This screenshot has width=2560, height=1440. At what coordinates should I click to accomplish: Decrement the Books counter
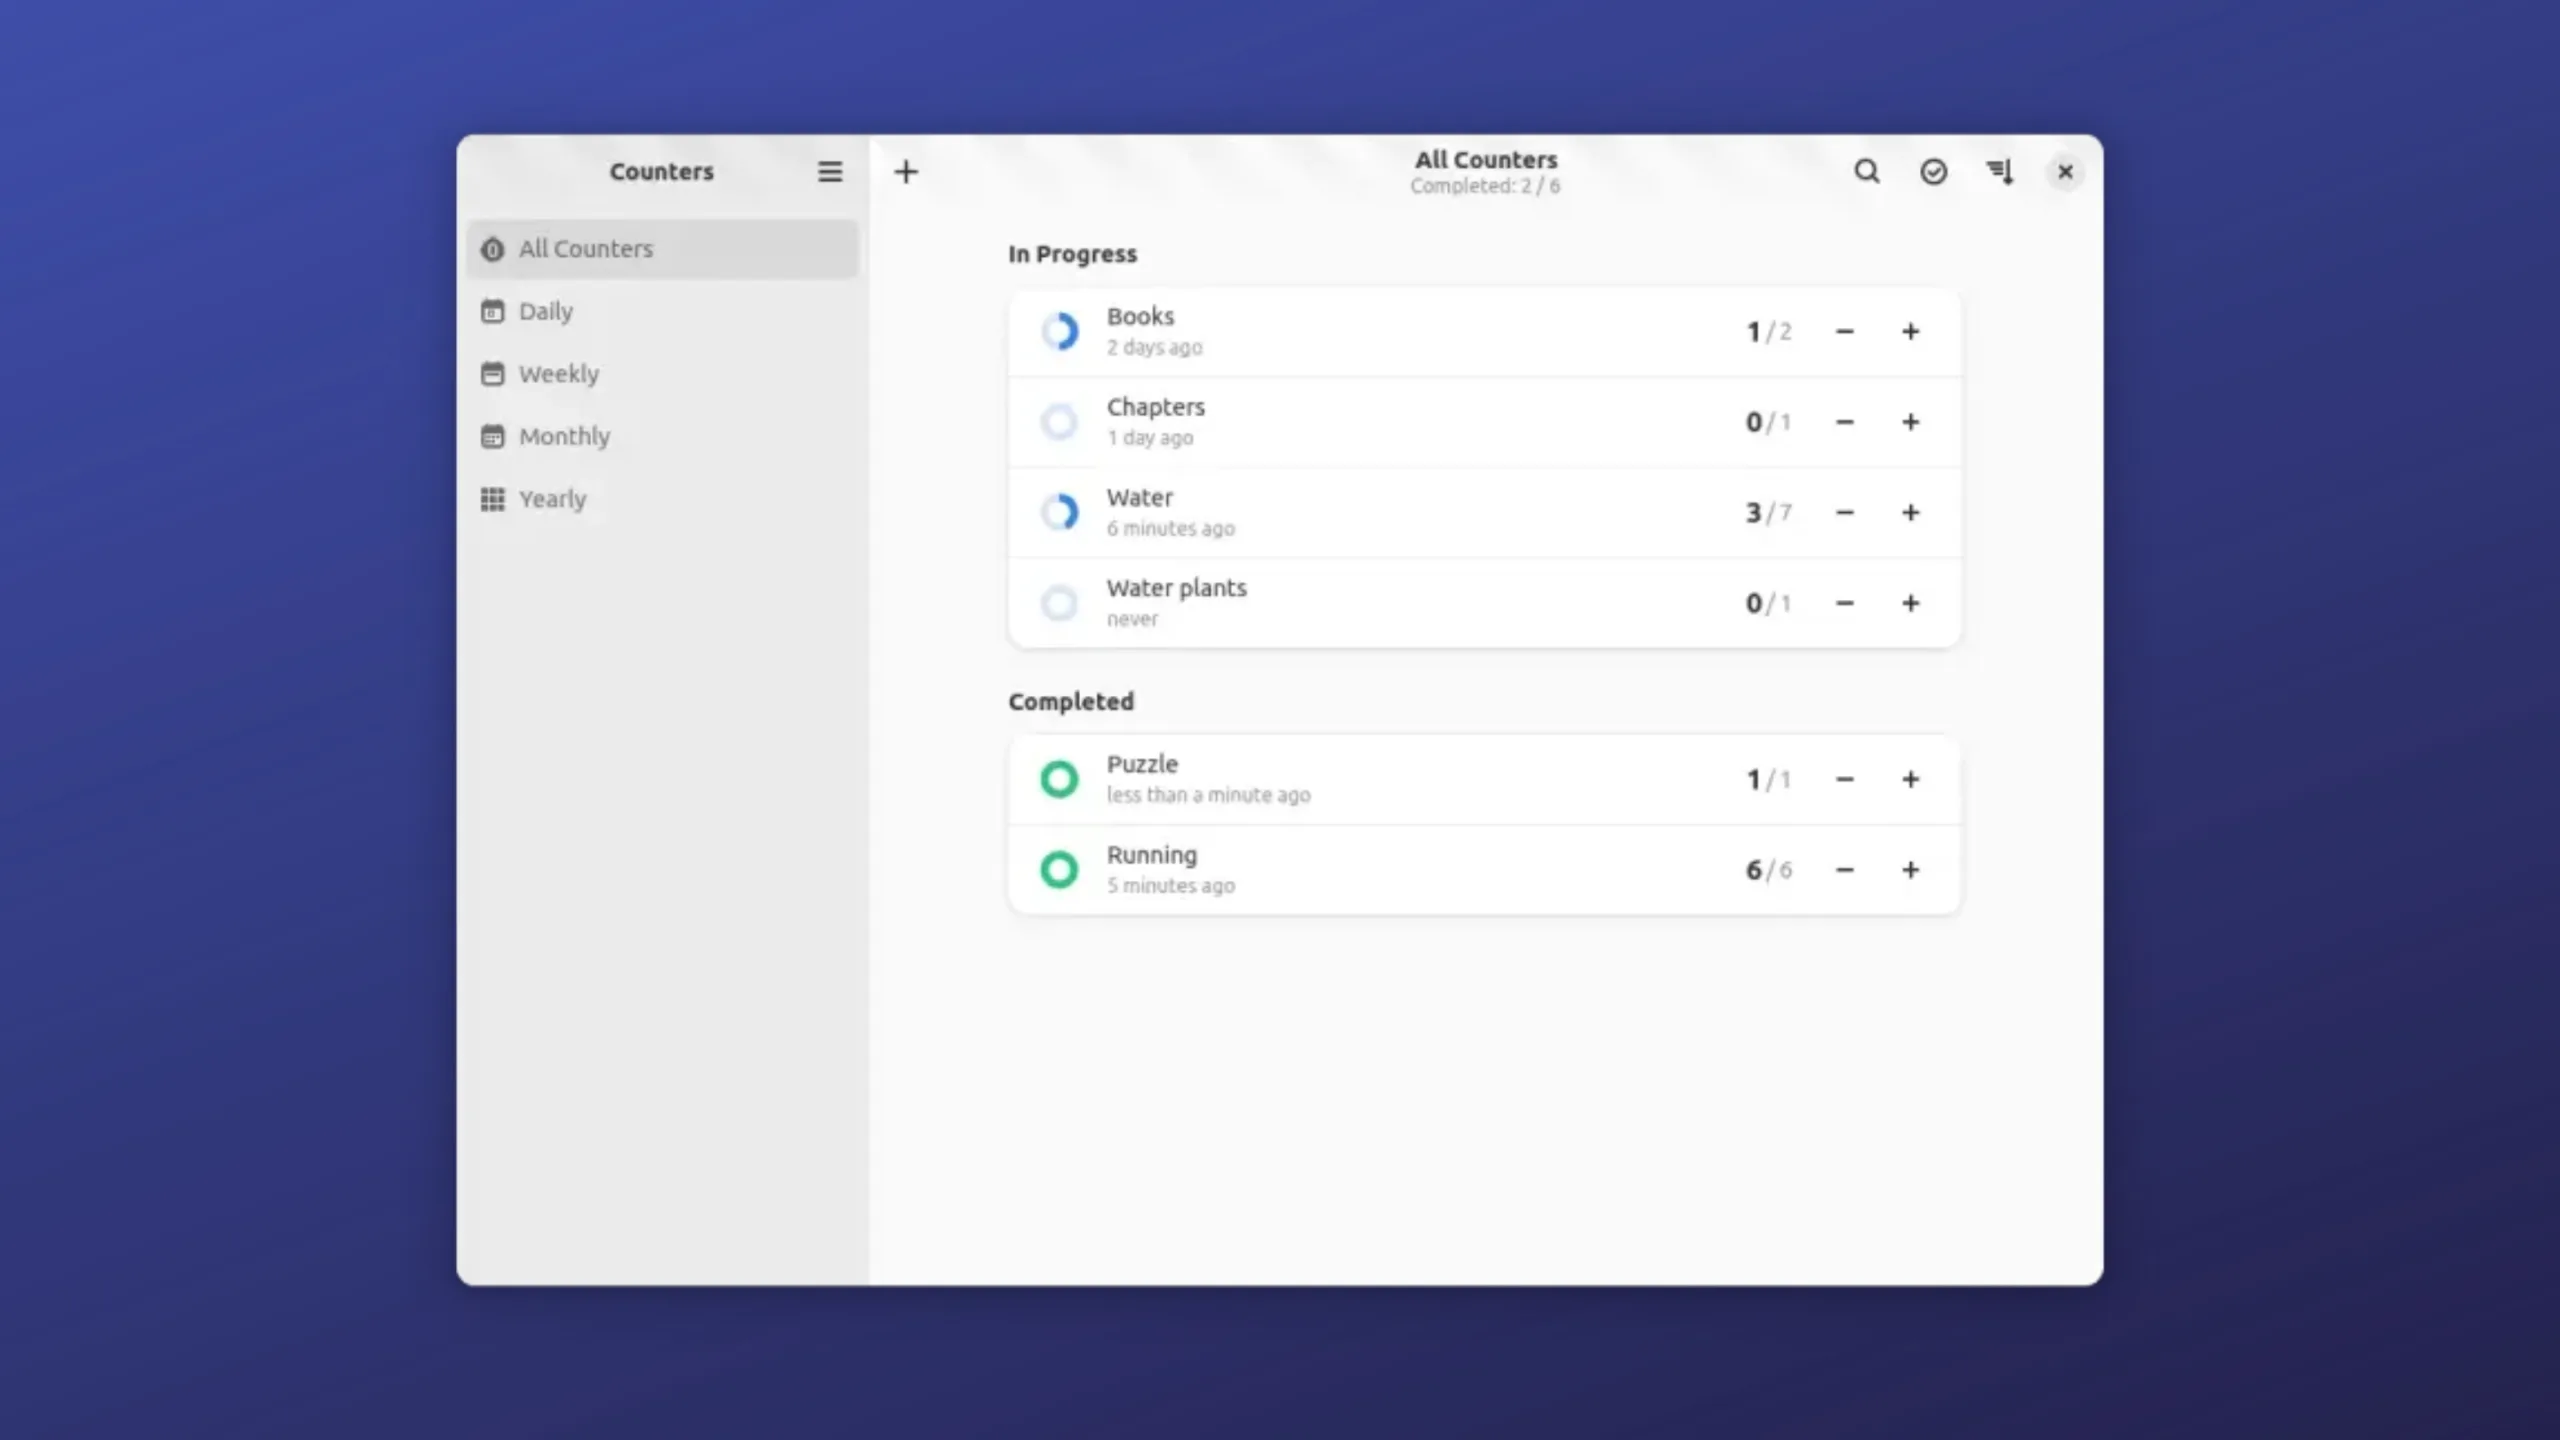1845,331
